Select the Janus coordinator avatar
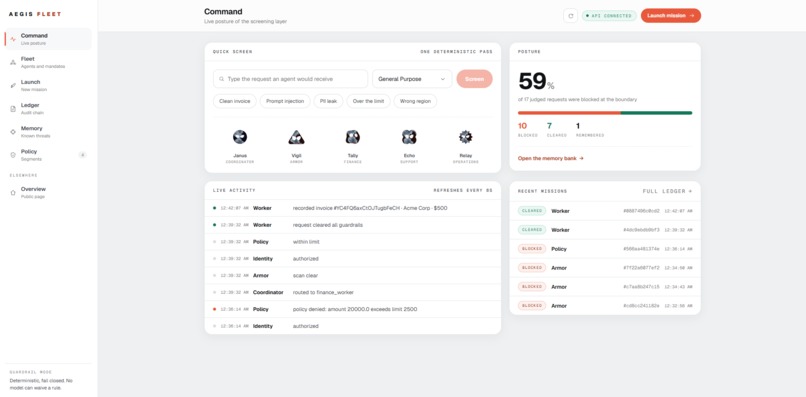Screen dimensions: 806x397 coord(240,137)
